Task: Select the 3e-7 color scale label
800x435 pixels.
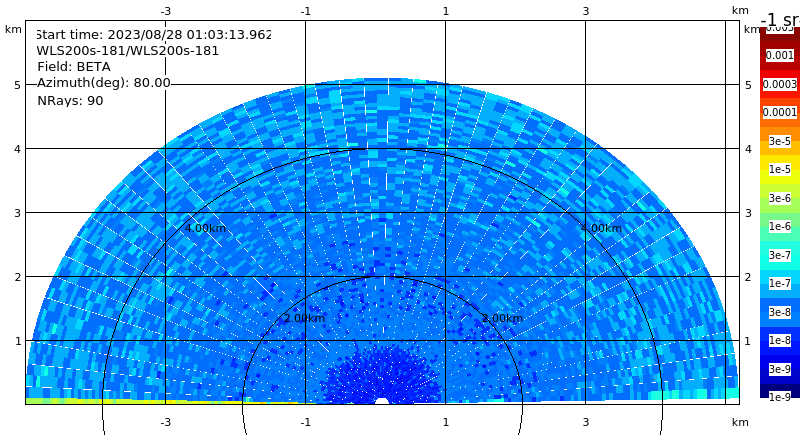Action: pos(780,255)
